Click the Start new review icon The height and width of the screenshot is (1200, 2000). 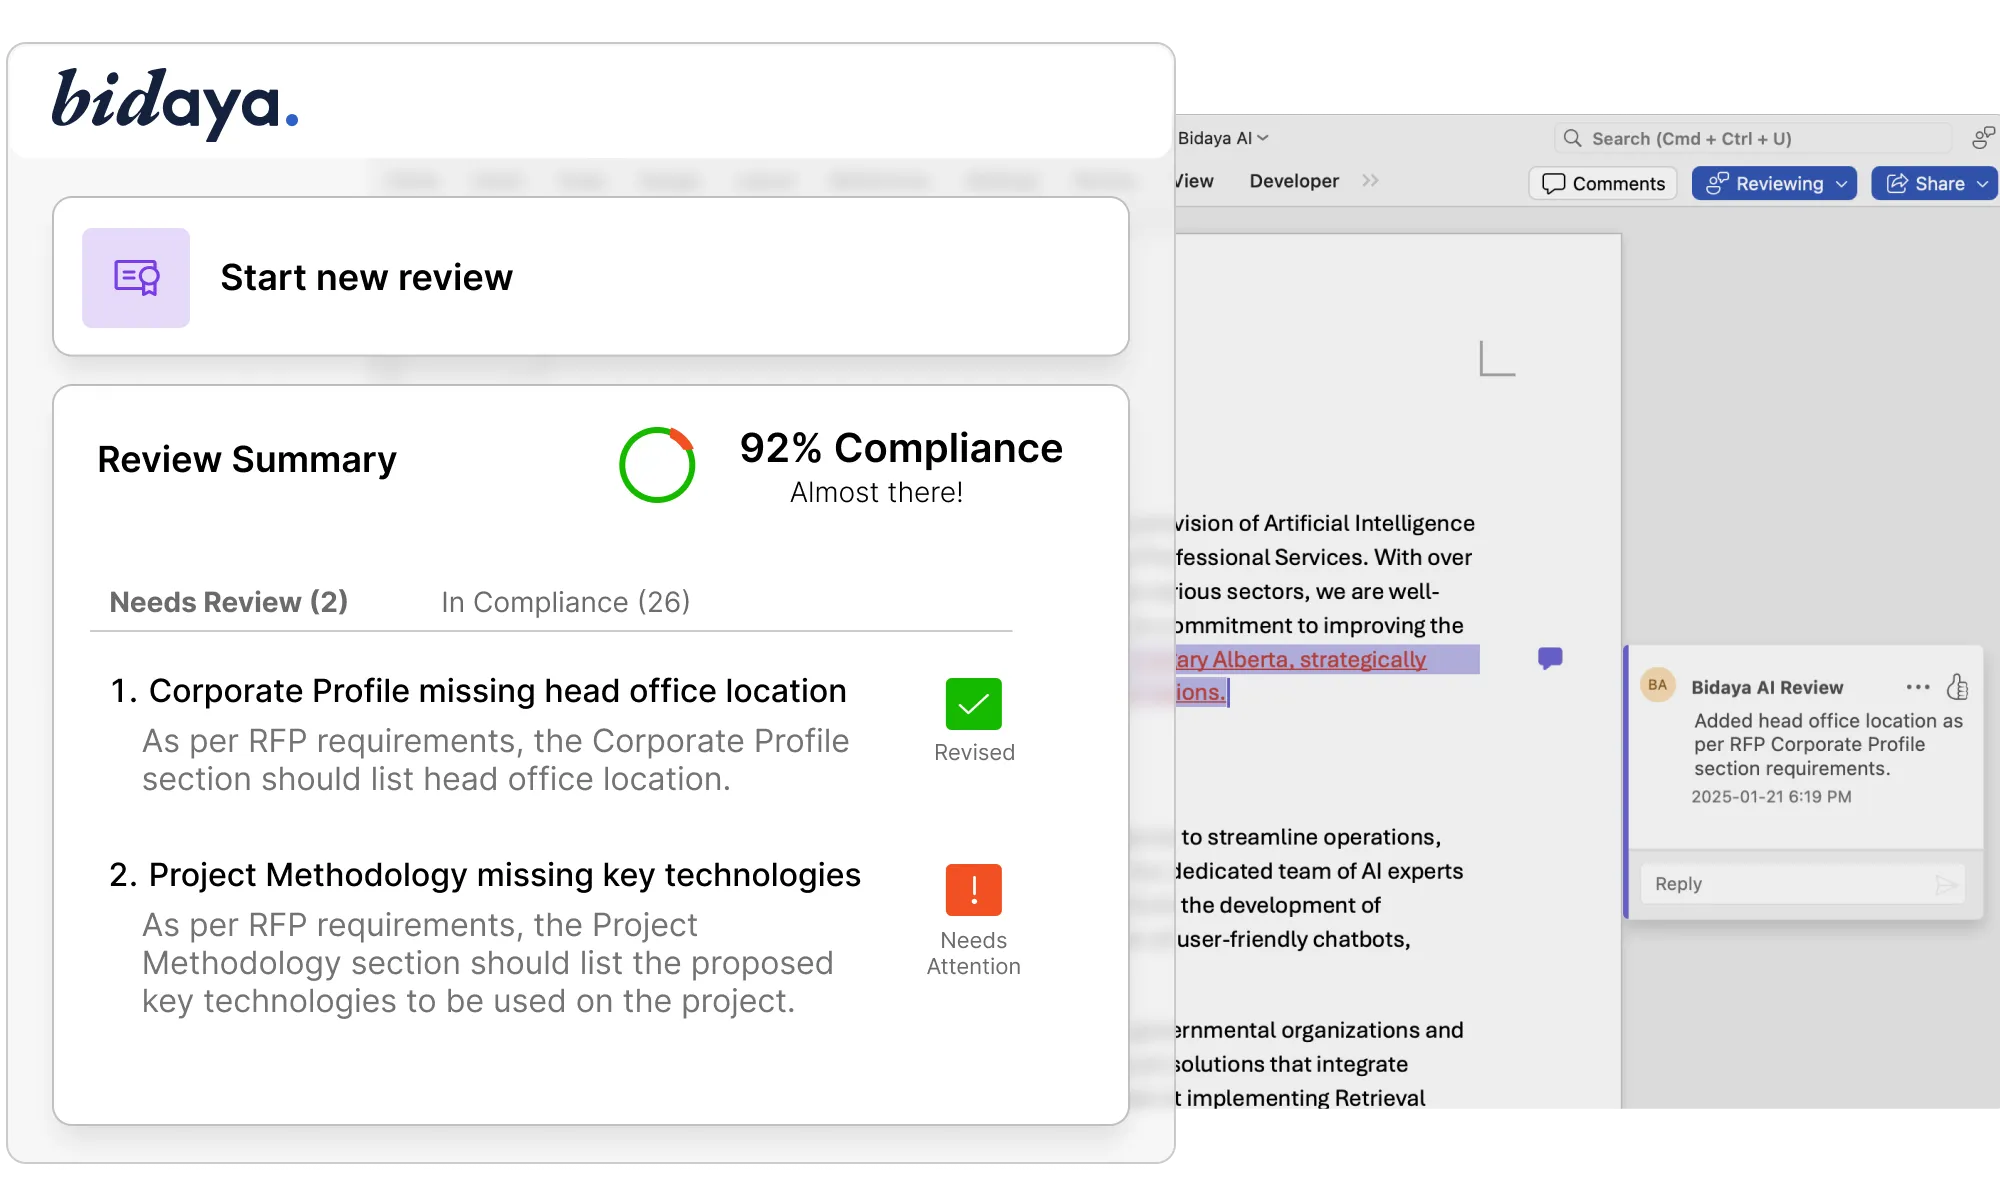pyautogui.click(x=136, y=278)
